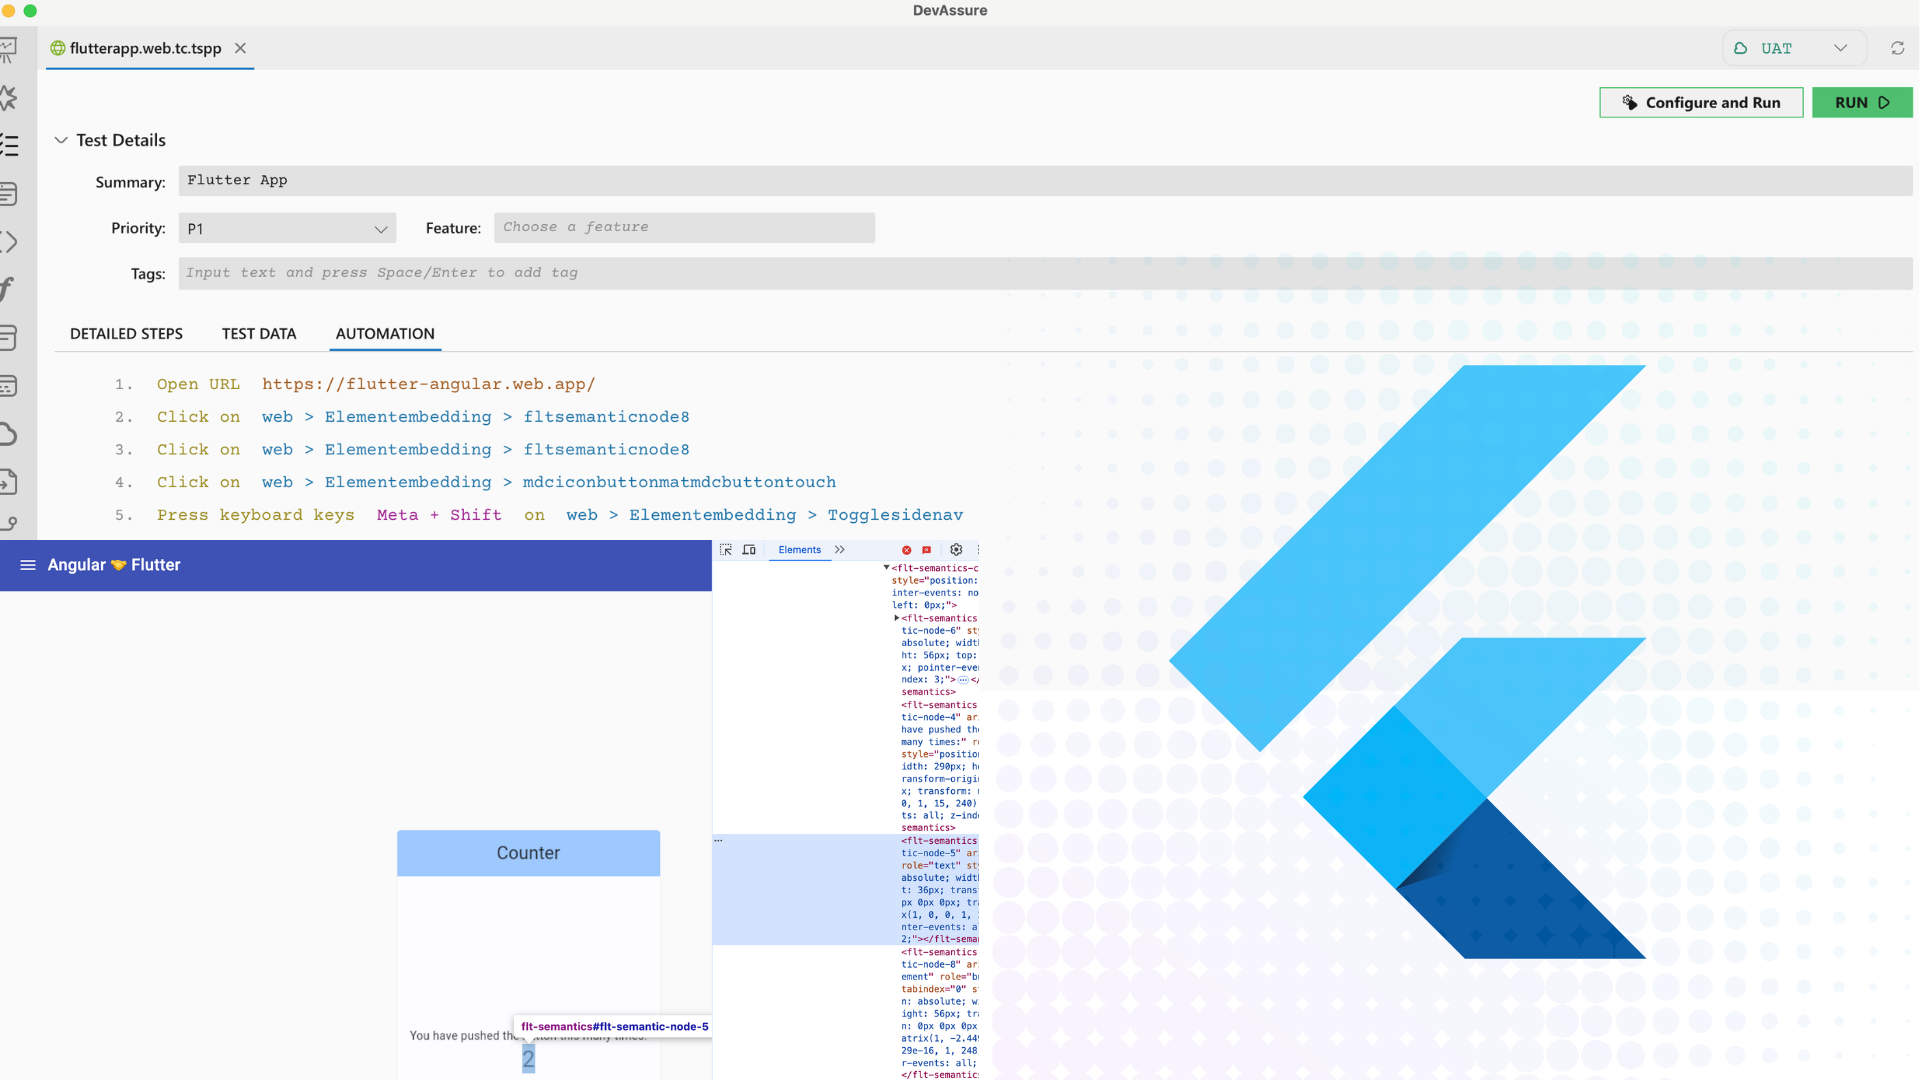Screen dimensions: 1920x1080
Task: Toggle test case file close button
Action: pos(239,49)
